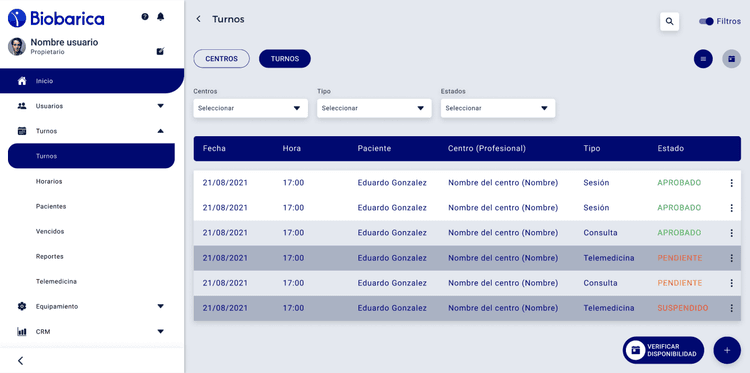Open options menu for PENDIENTE Telemedicina row

[x=731, y=258]
